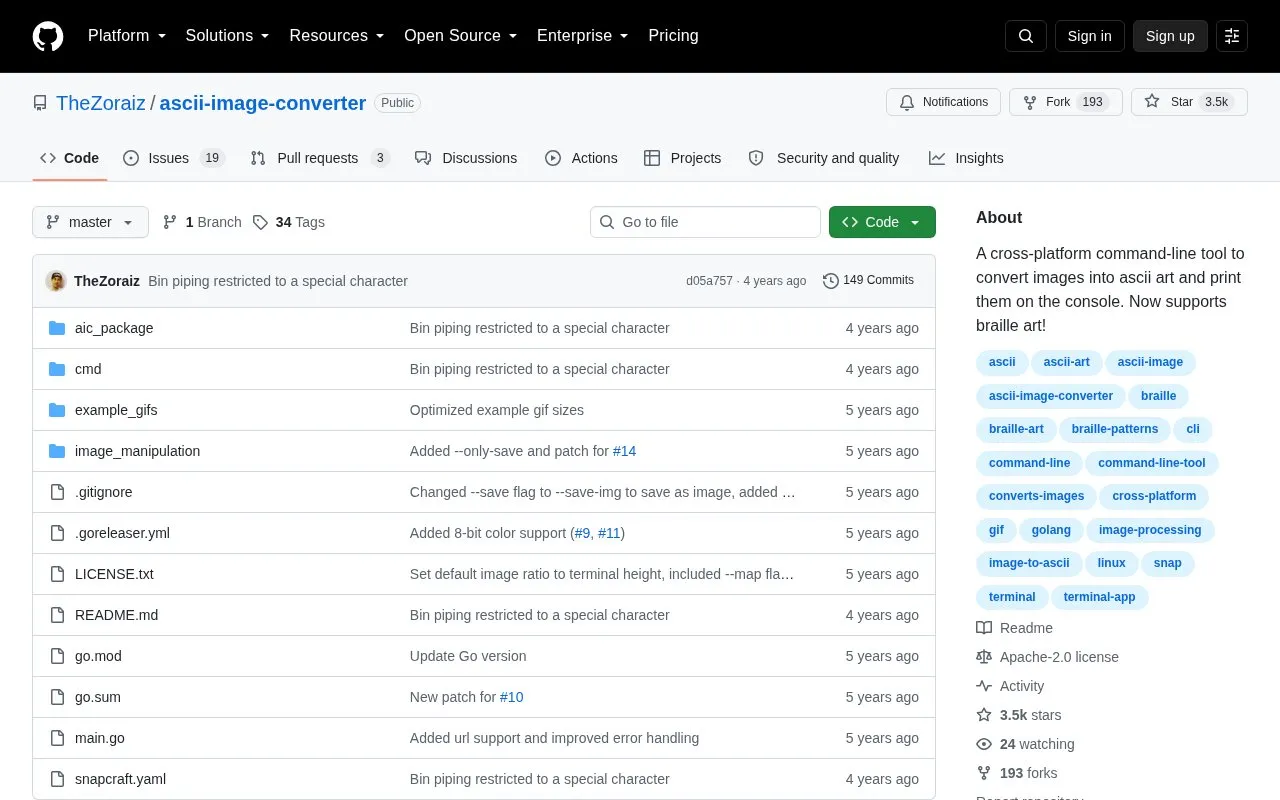Click the Notifications bell icon
Image resolution: width=1280 pixels, height=800 pixels.
pyautogui.click(x=907, y=102)
